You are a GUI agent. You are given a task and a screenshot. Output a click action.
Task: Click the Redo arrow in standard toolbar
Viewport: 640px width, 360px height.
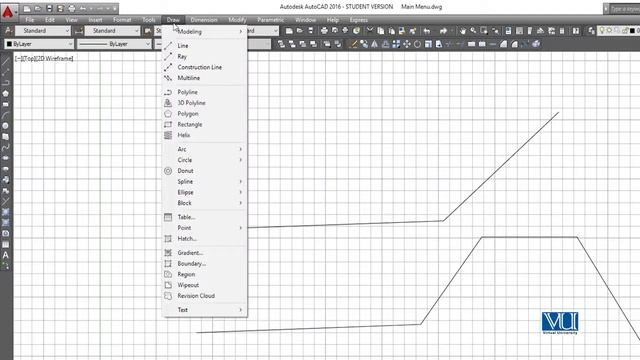click(x=444, y=31)
